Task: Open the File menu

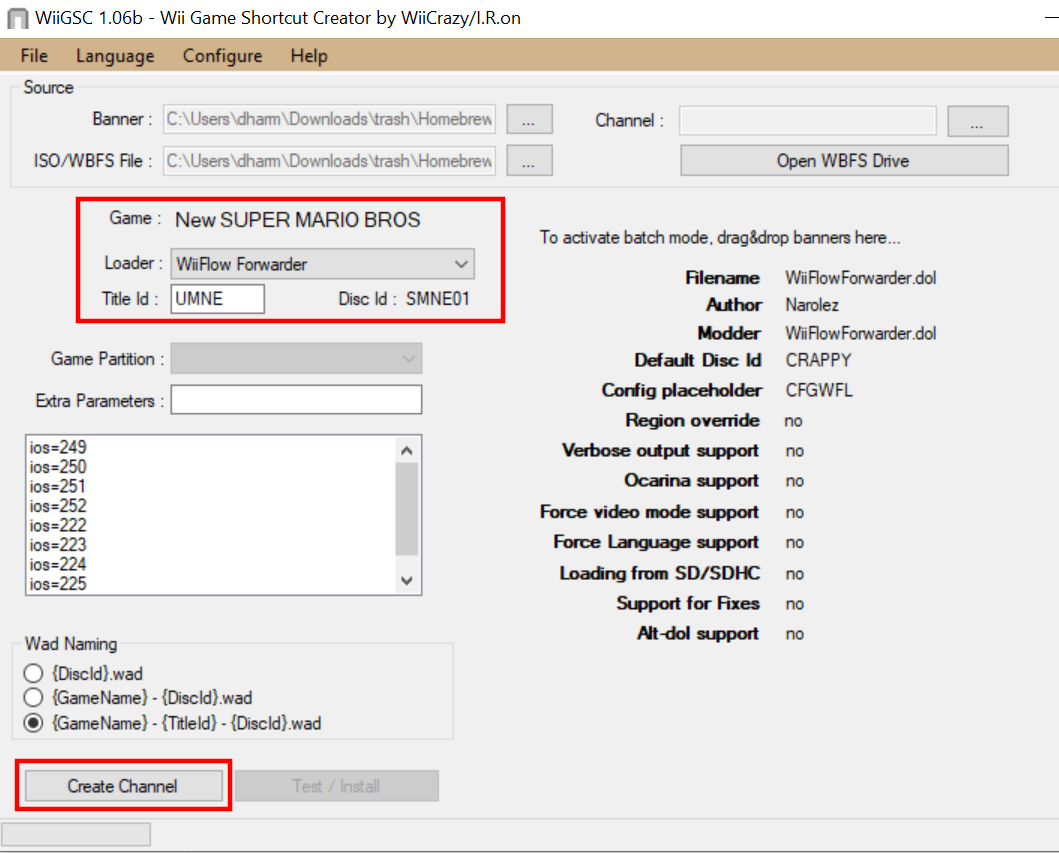Action: coord(34,55)
